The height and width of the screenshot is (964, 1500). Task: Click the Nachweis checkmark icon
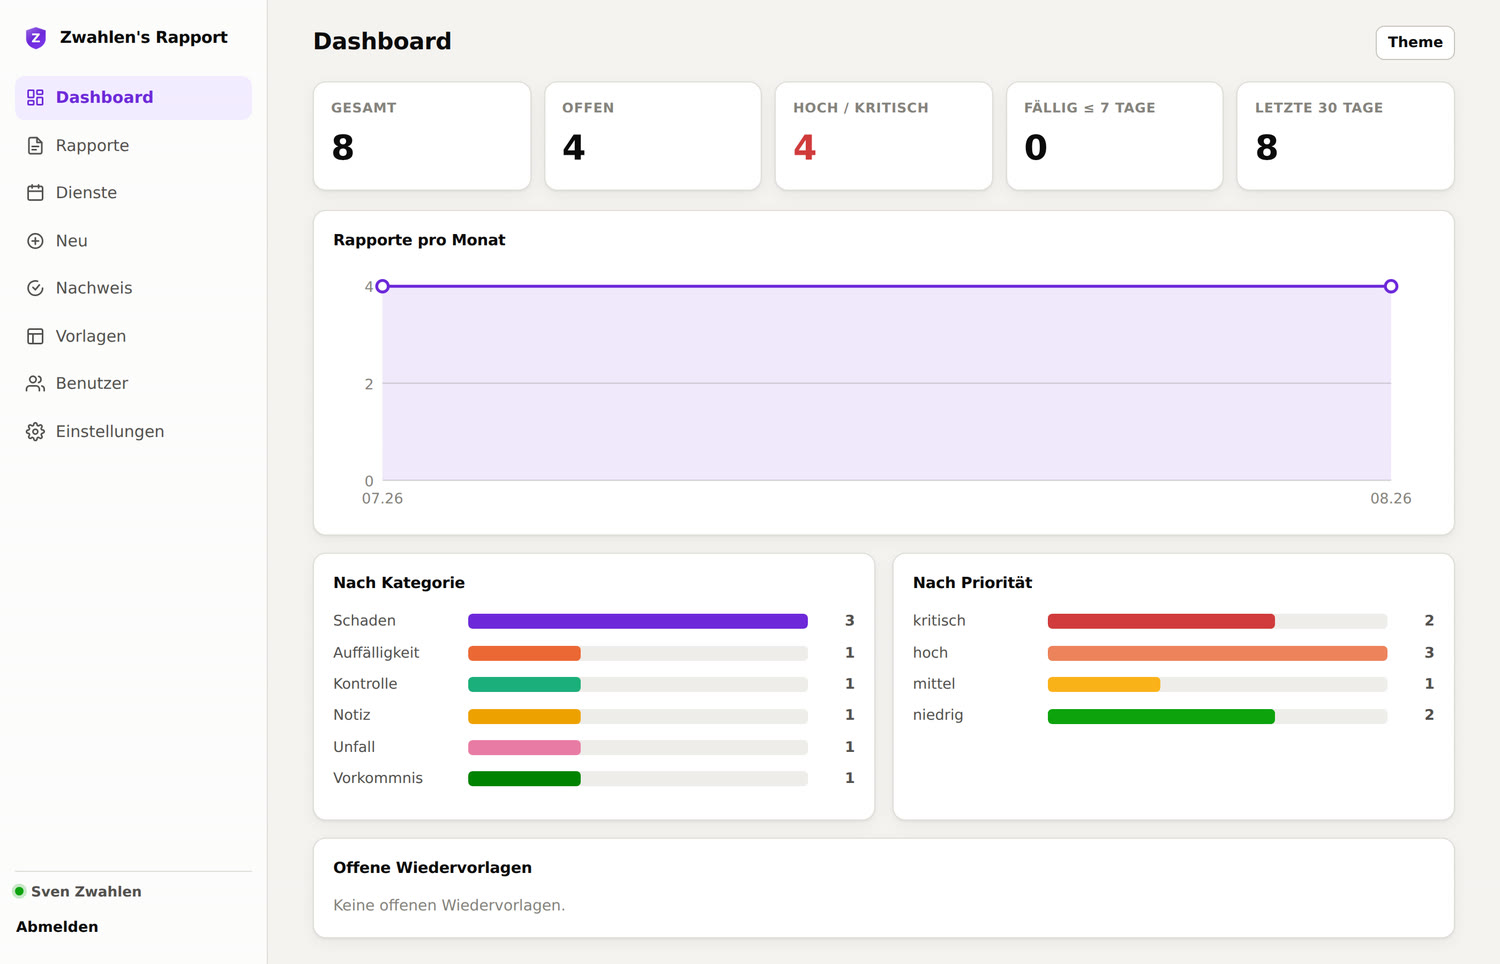click(x=35, y=288)
